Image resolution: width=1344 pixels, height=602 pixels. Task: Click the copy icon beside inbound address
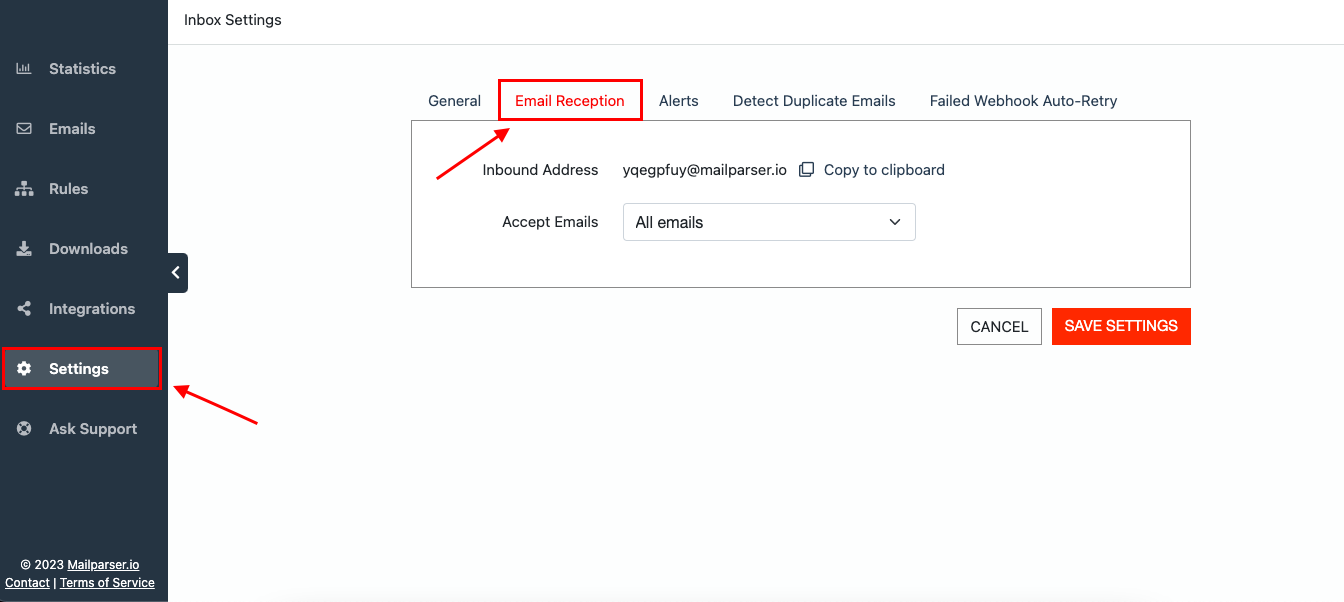point(806,170)
